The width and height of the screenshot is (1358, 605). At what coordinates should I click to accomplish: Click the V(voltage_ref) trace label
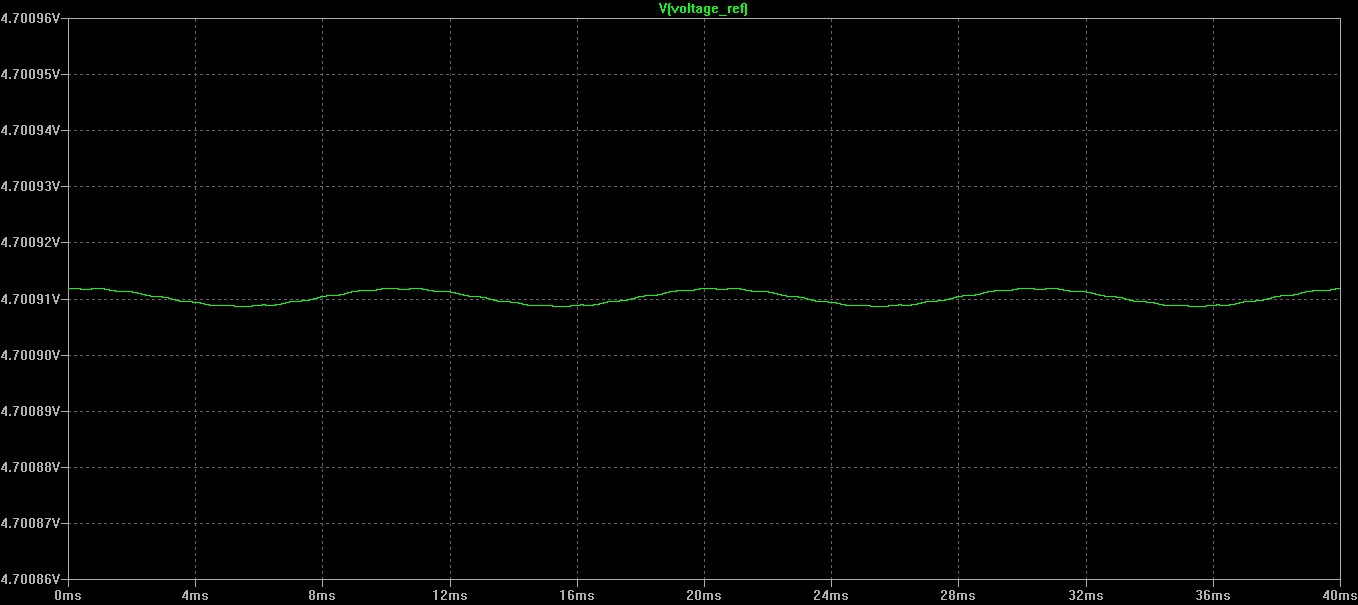click(x=703, y=8)
